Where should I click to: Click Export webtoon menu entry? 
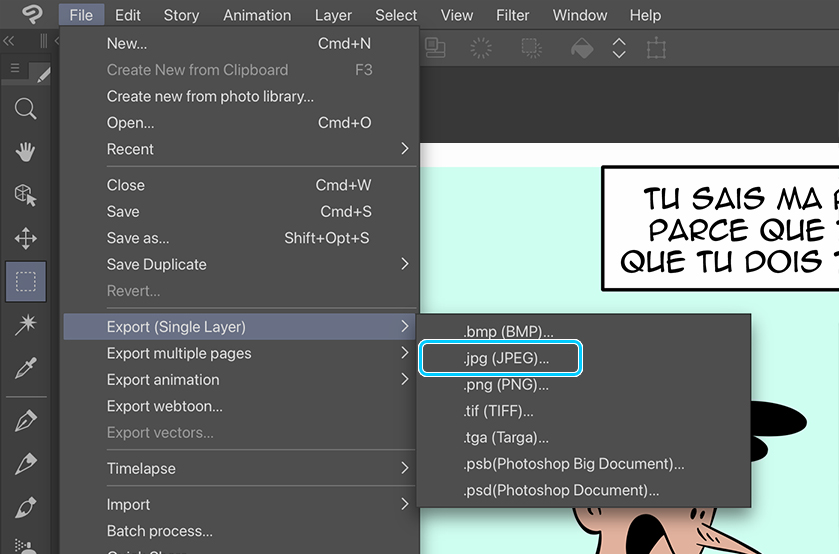[165, 406]
